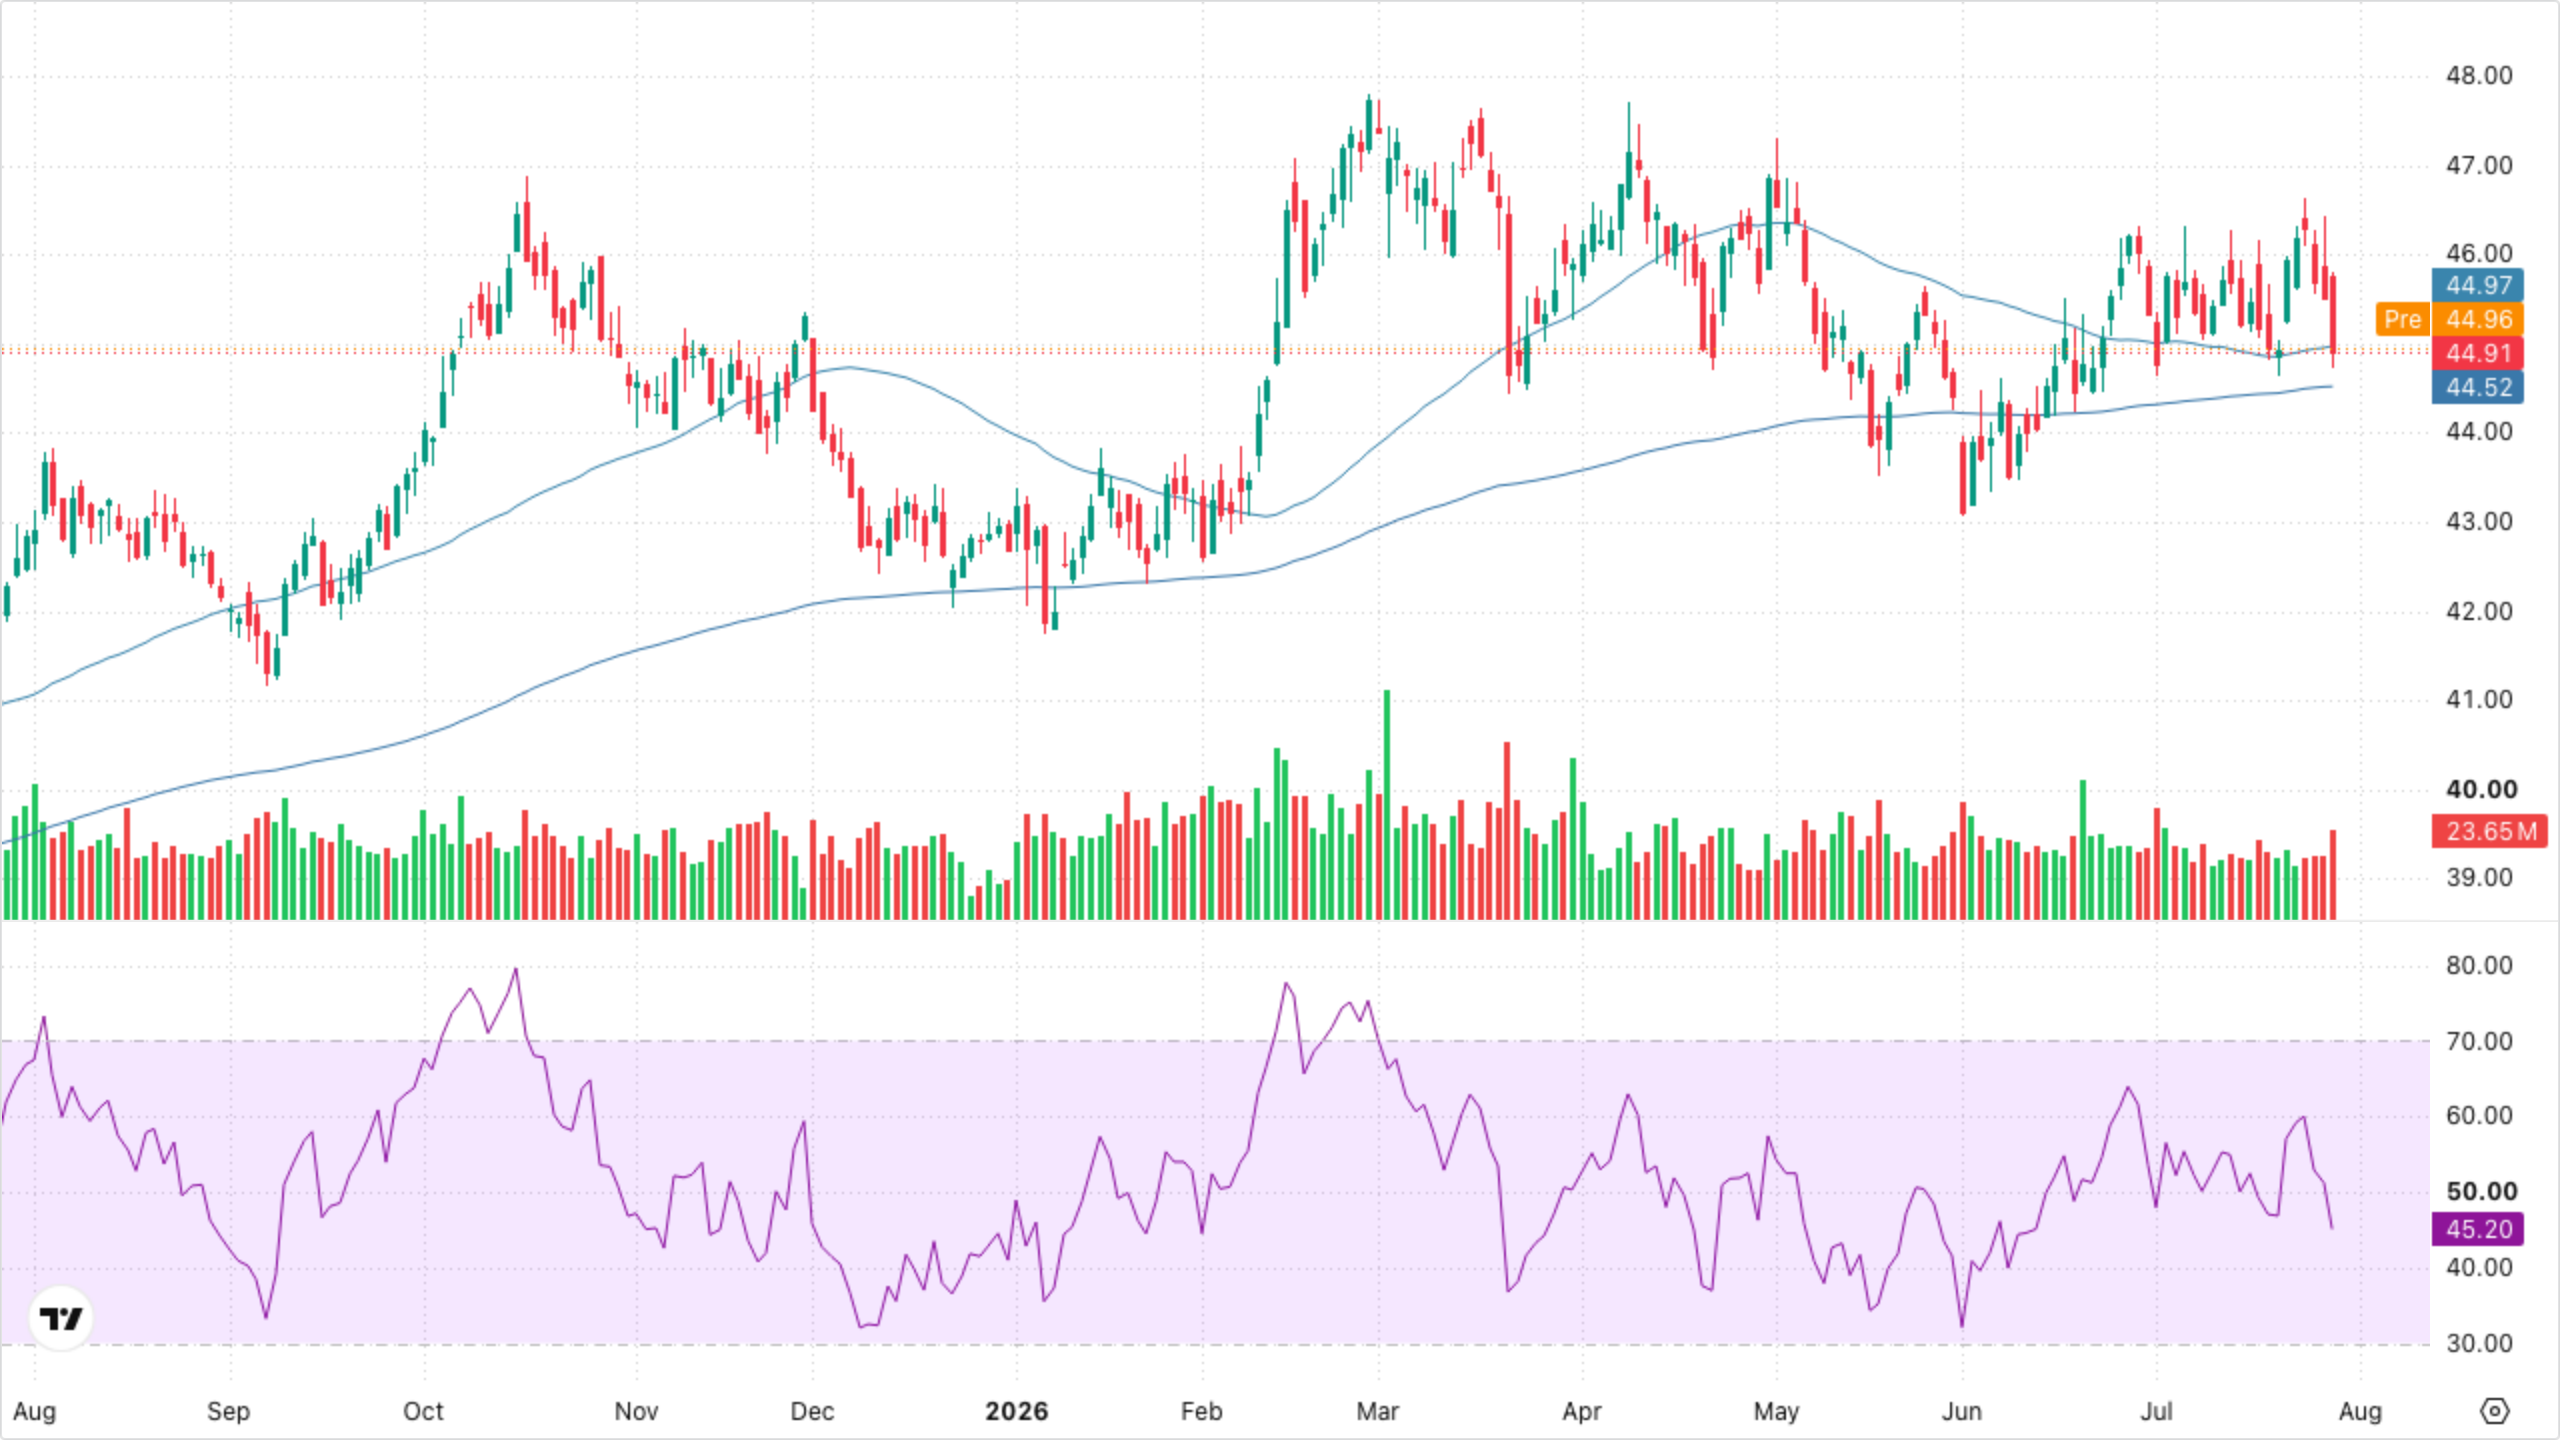Click the tallest green volume bar in March

pos(1387,804)
